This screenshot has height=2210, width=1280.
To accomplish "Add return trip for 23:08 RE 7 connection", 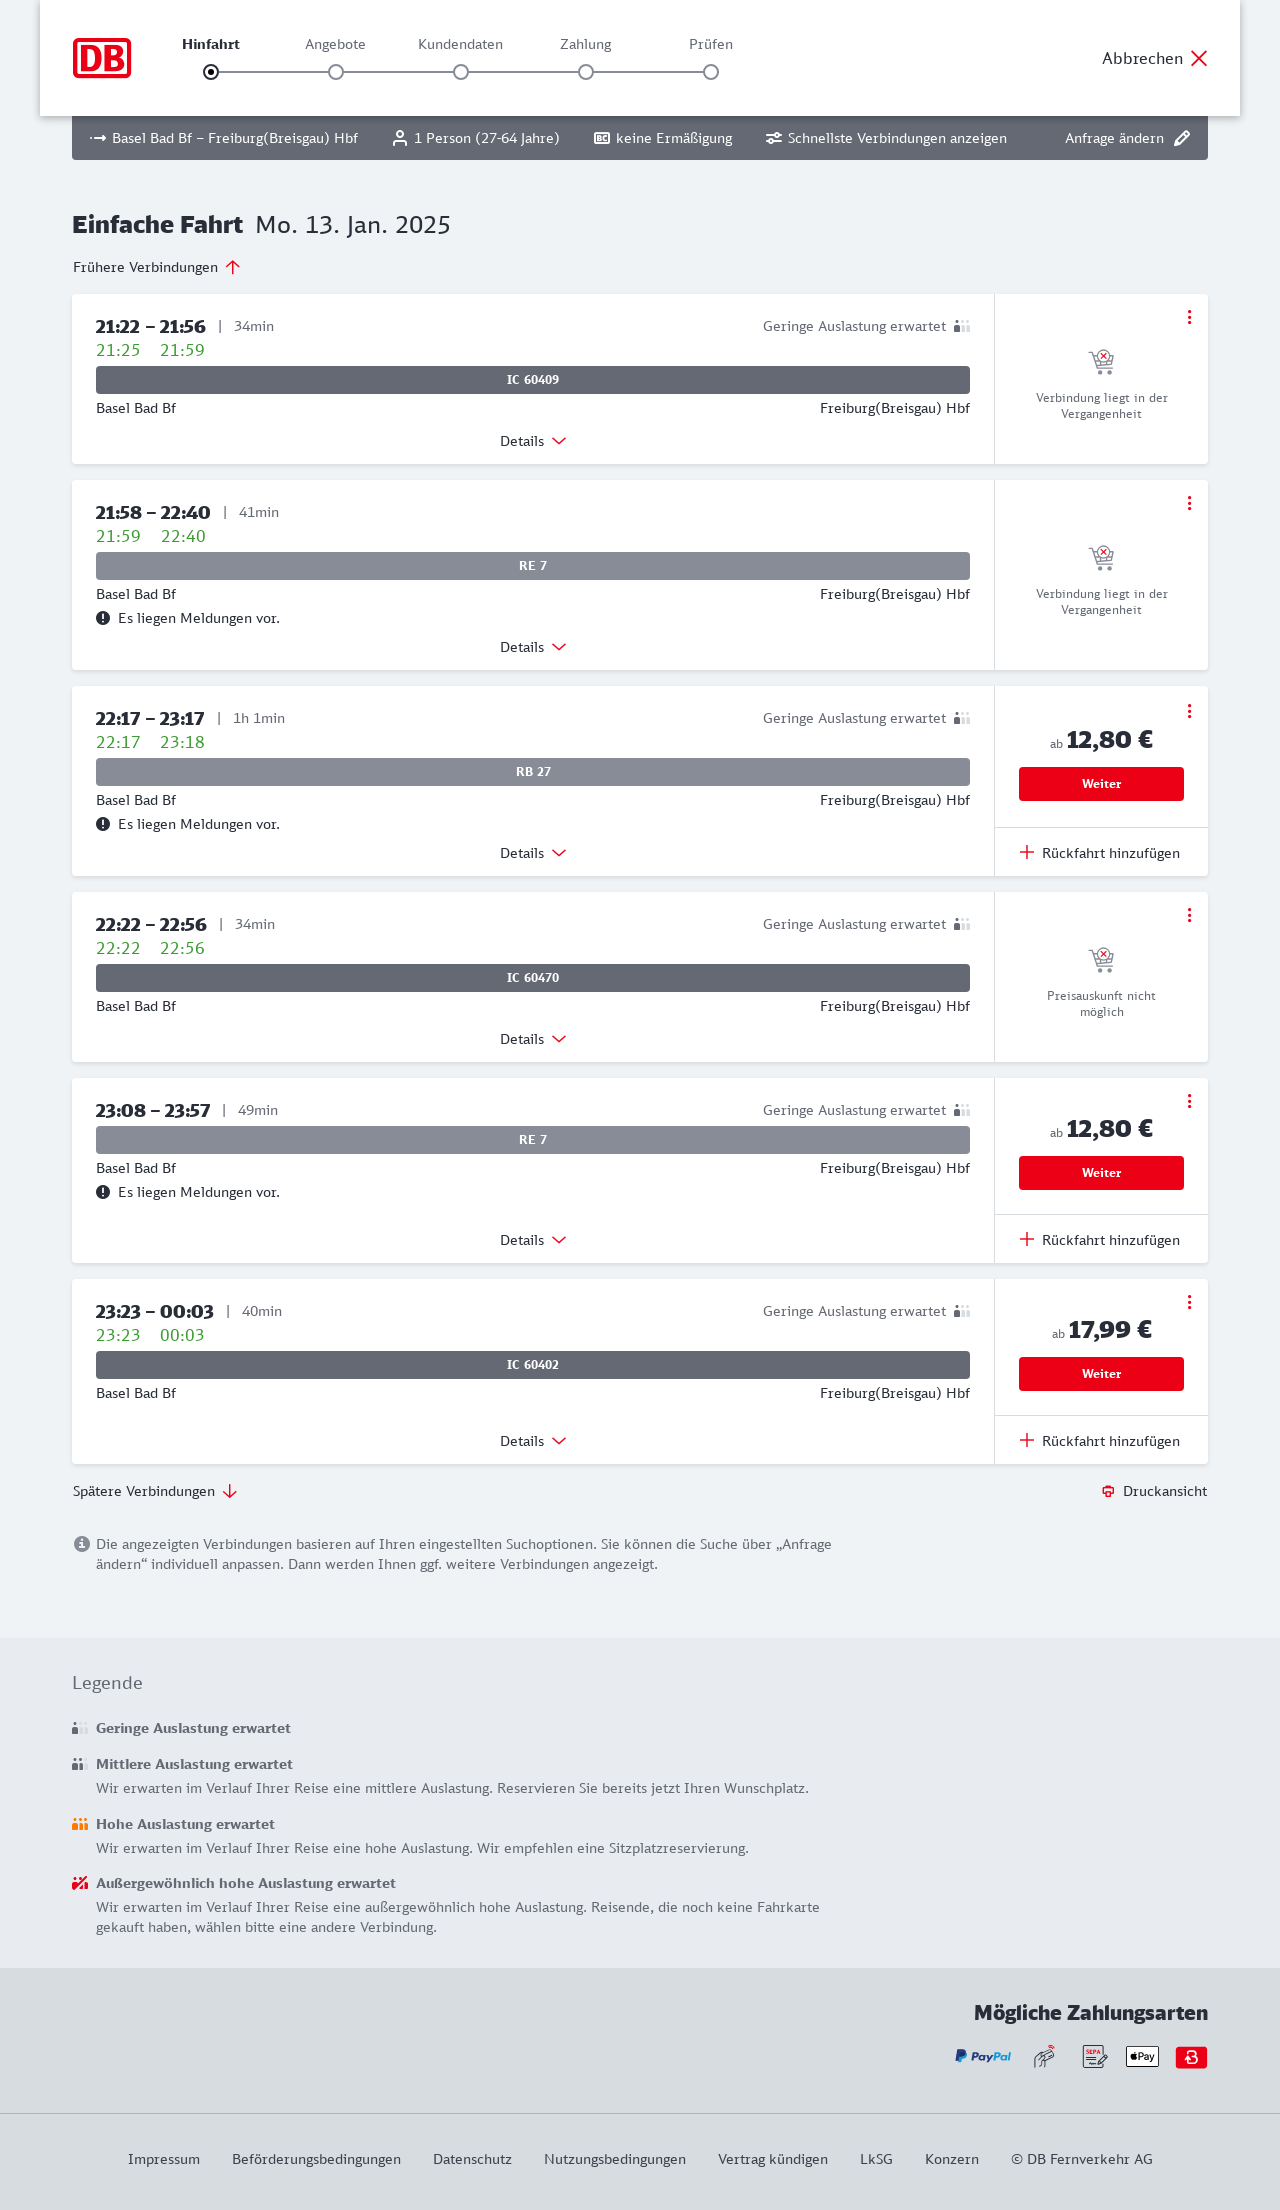I will point(1100,1240).
